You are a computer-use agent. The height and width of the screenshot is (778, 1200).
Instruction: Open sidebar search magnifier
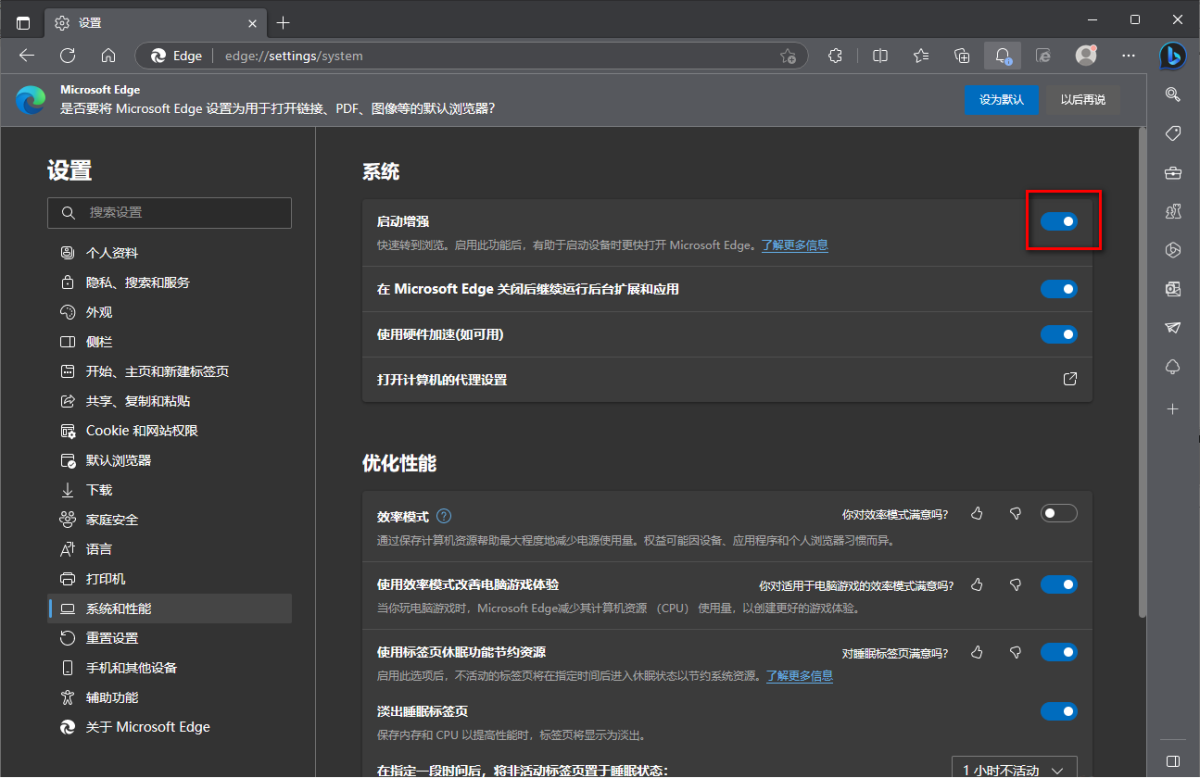(1173, 94)
